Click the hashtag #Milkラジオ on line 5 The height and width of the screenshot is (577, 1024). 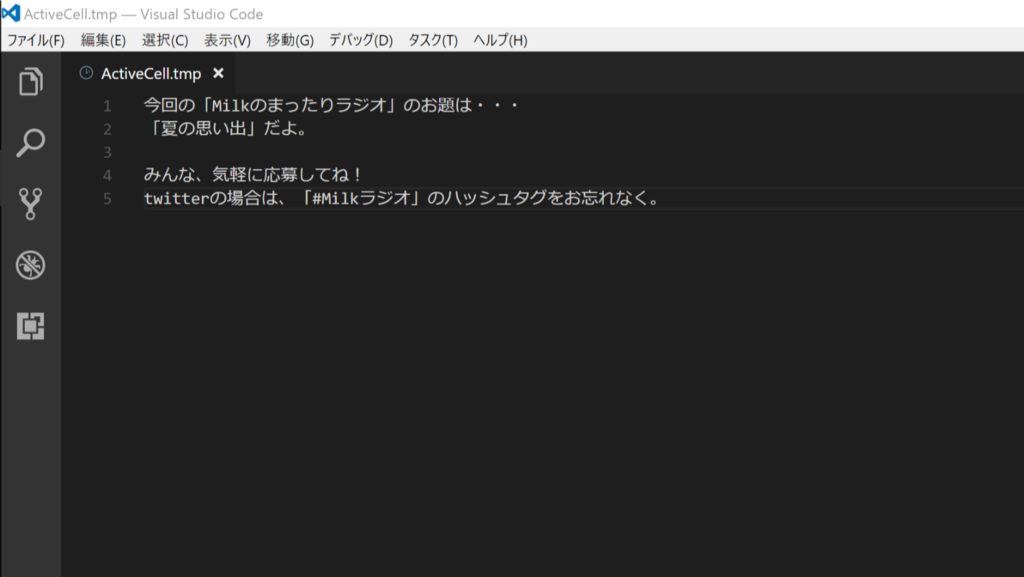tap(361, 198)
